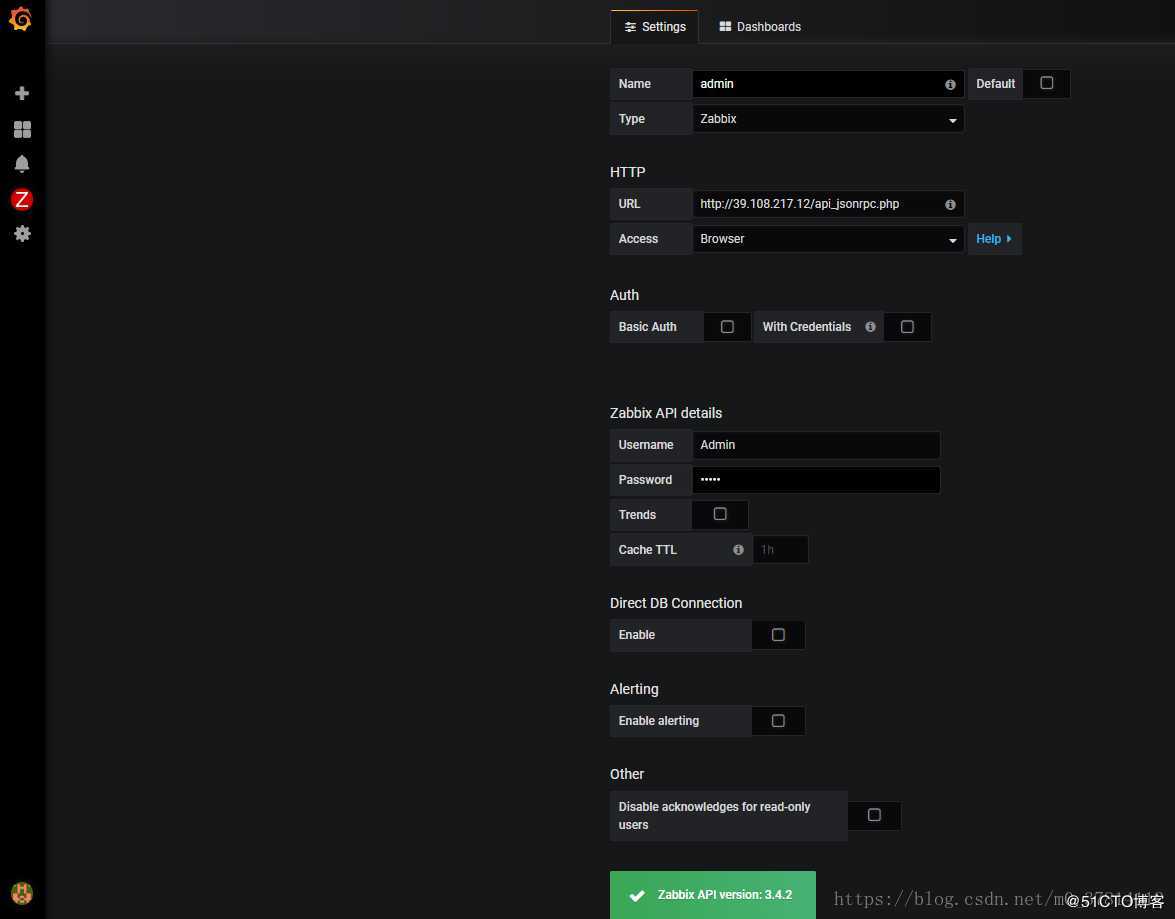Open the Grafana logo home menu
This screenshot has height=919, width=1175.
coord(21,19)
